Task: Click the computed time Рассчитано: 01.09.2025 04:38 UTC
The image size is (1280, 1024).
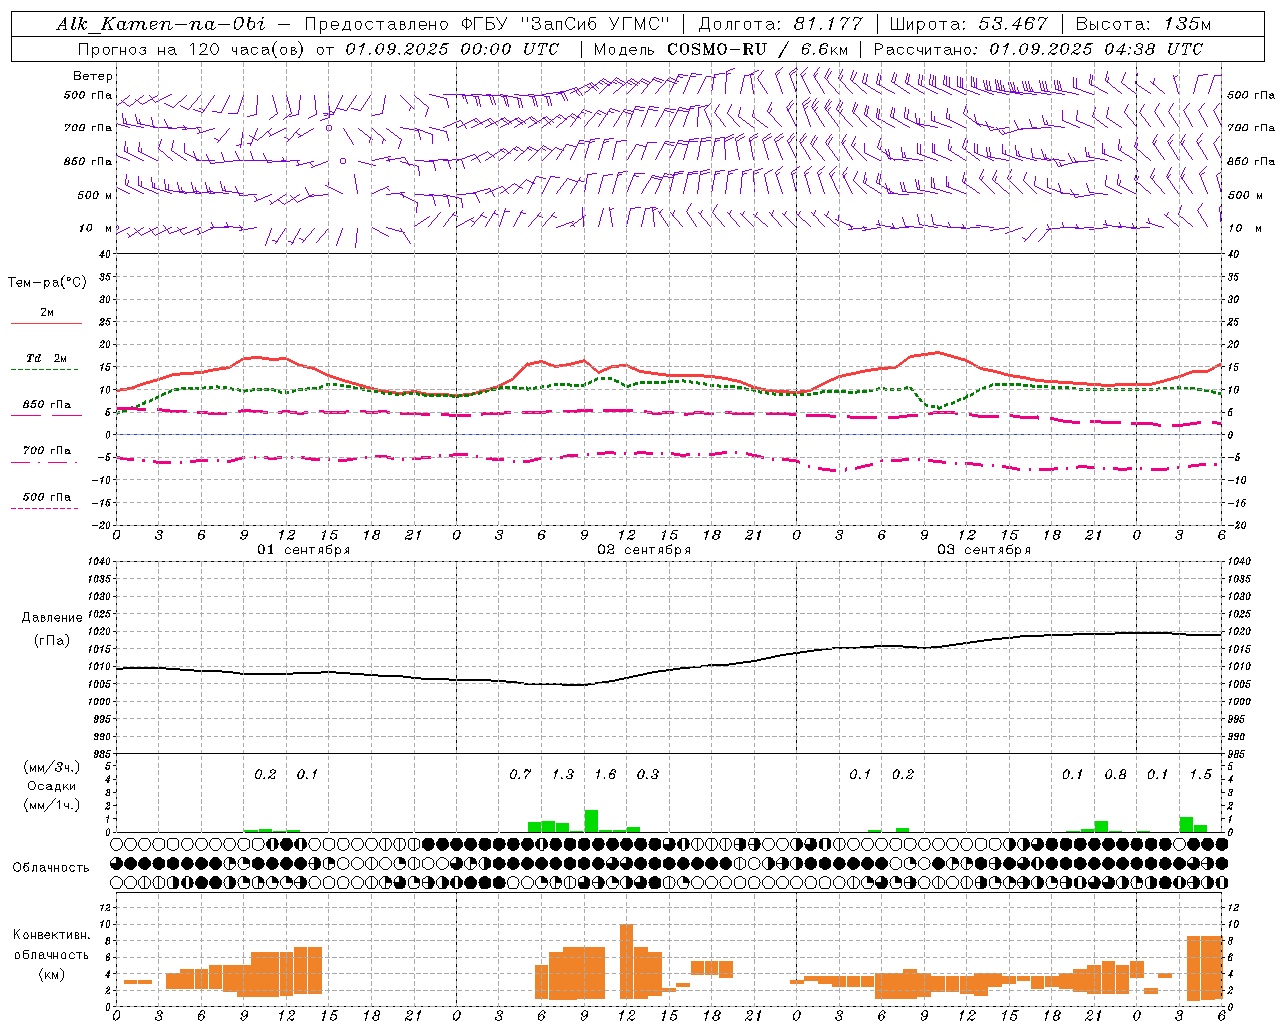Action: click(1039, 49)
